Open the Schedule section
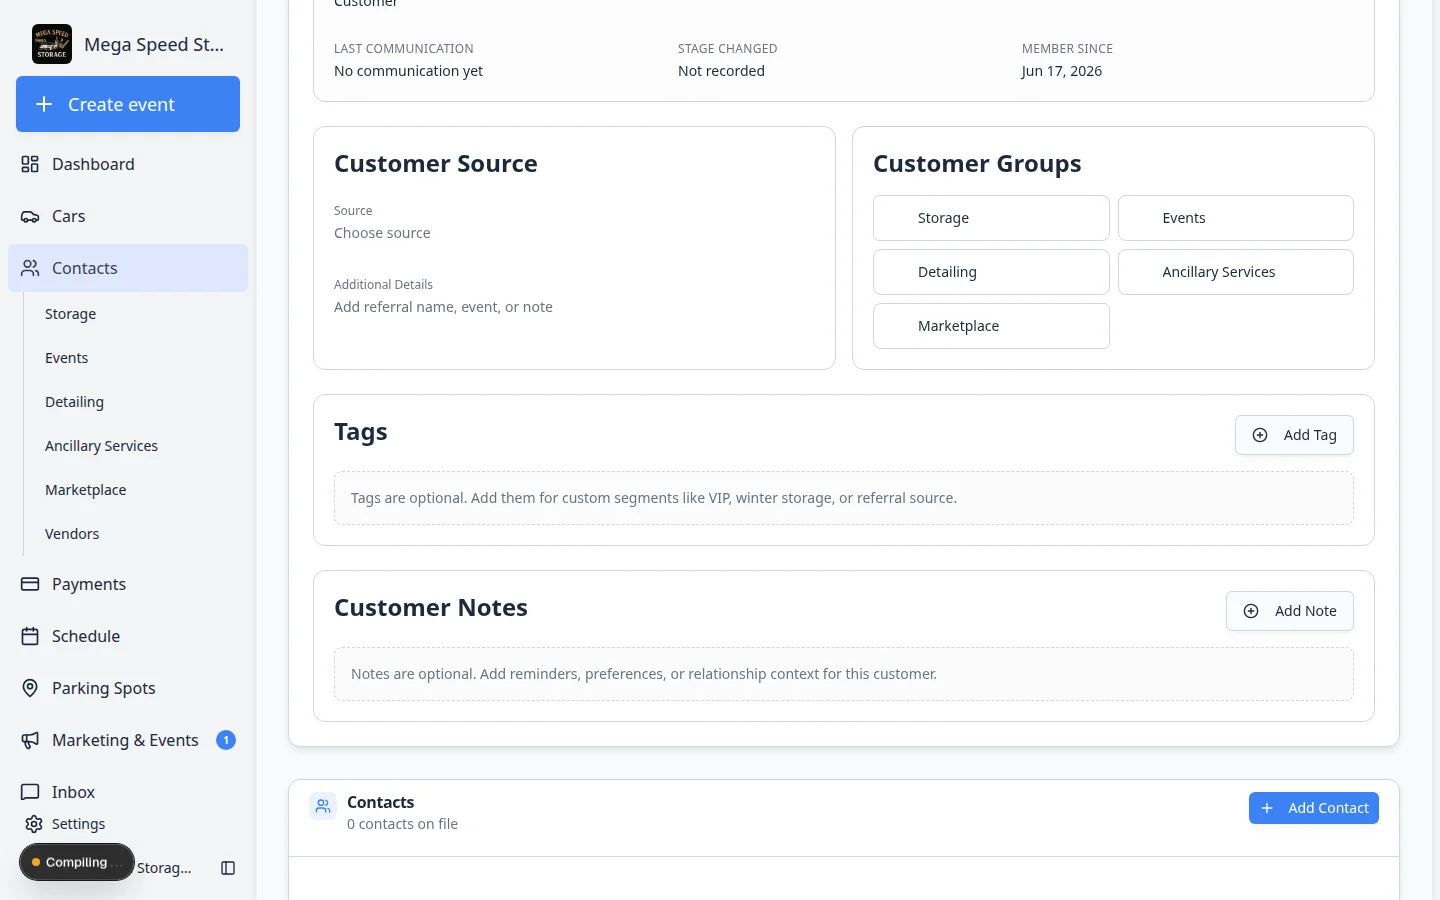 [128, 636]
